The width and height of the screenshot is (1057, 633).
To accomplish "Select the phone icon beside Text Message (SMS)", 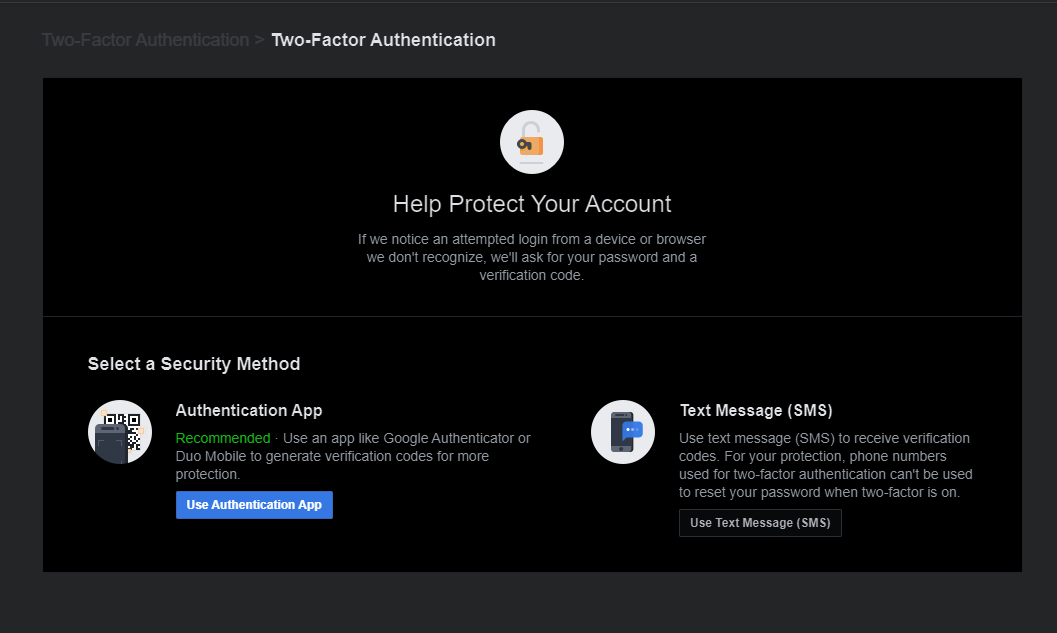I will 622,432.
